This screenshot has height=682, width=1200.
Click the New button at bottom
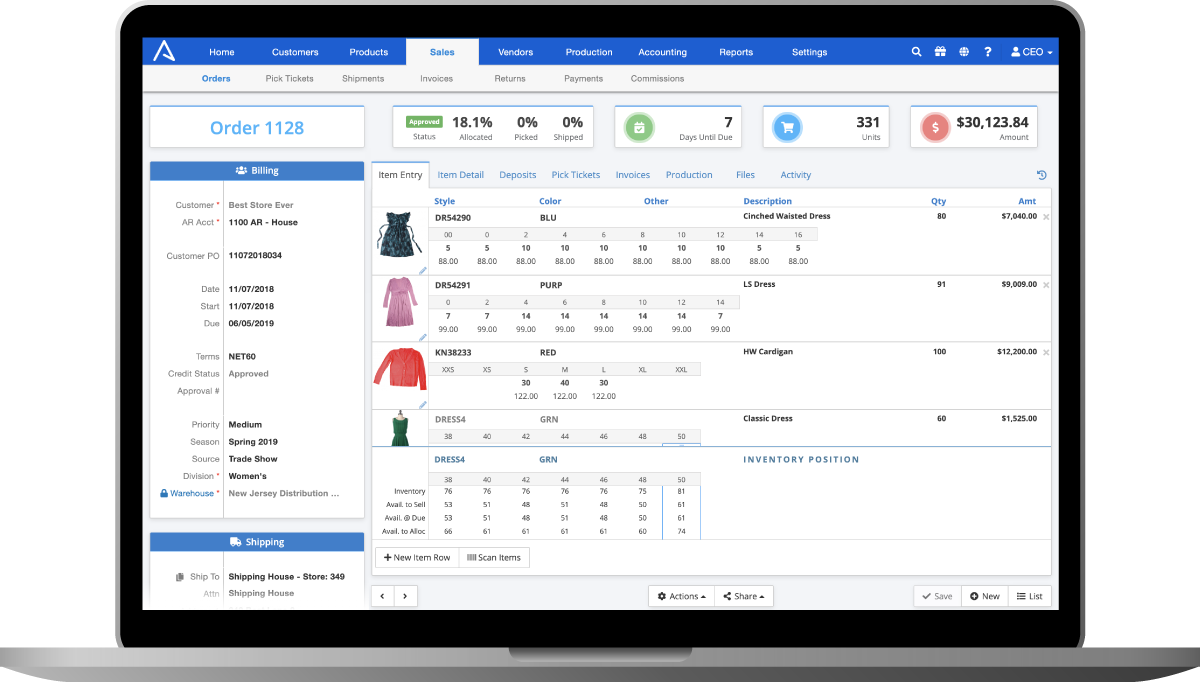[984, 596]
